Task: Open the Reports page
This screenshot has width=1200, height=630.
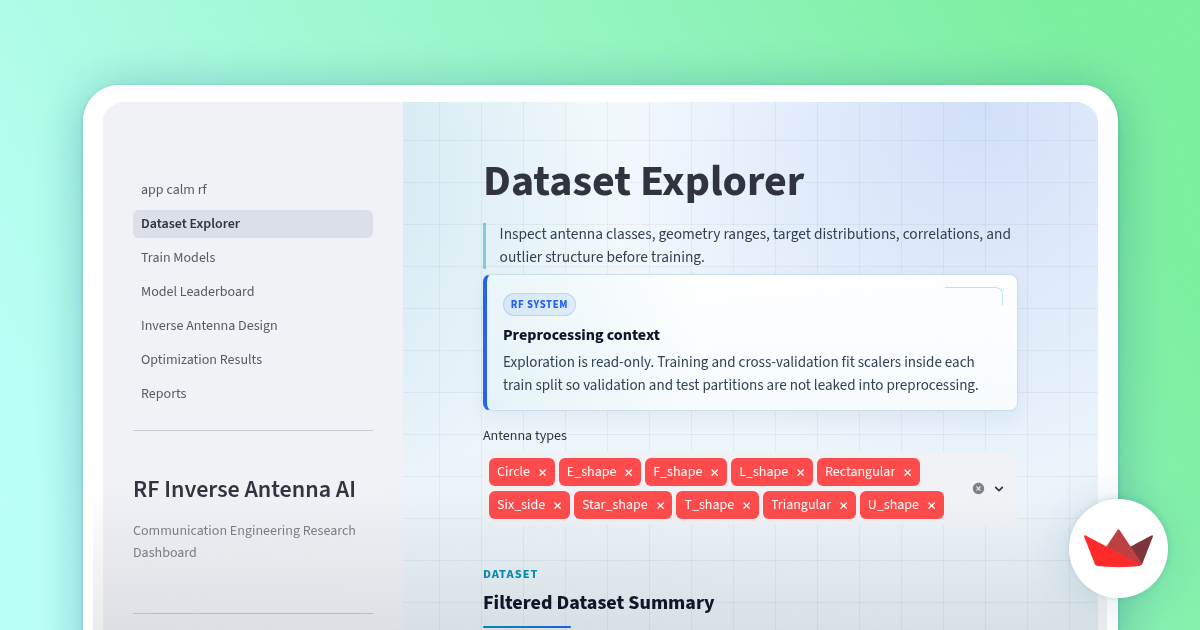Action: [252, 394]
